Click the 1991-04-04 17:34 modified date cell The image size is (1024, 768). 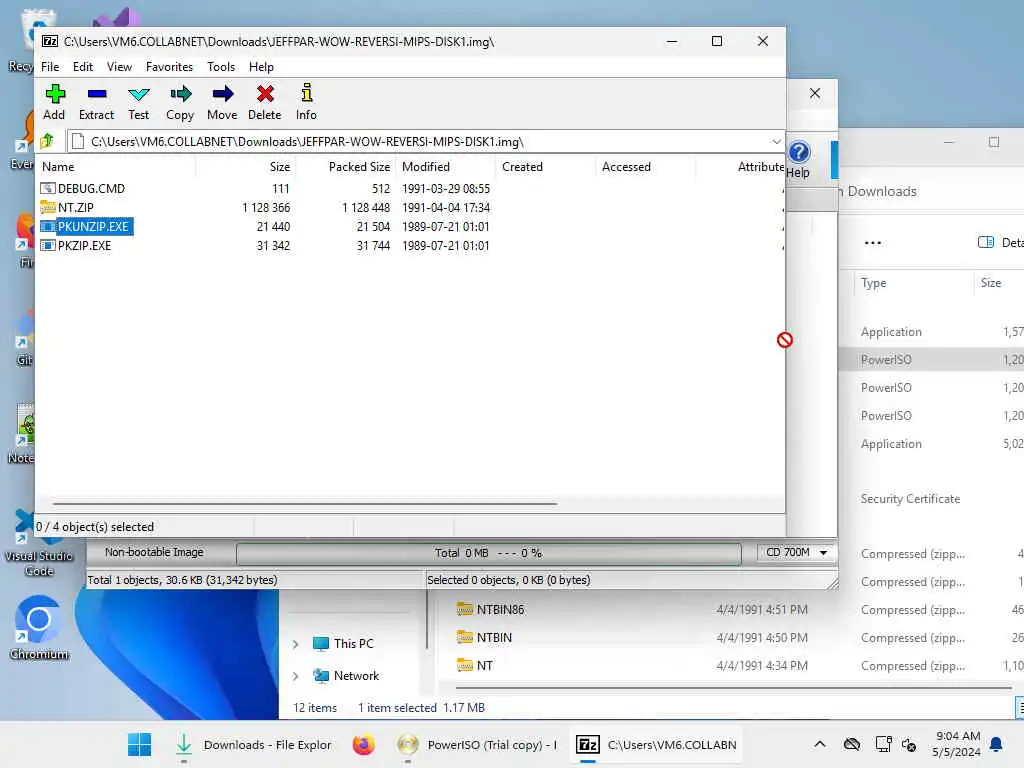point(446,208)
